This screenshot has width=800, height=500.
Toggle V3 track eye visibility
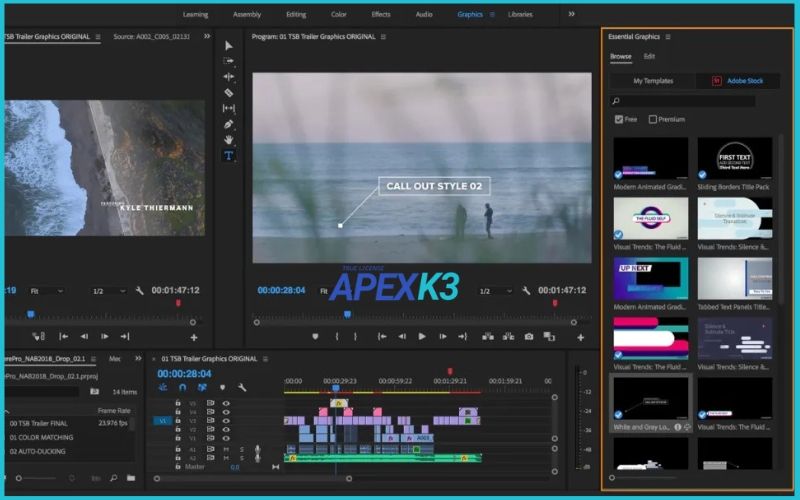[x=226, y=421]
